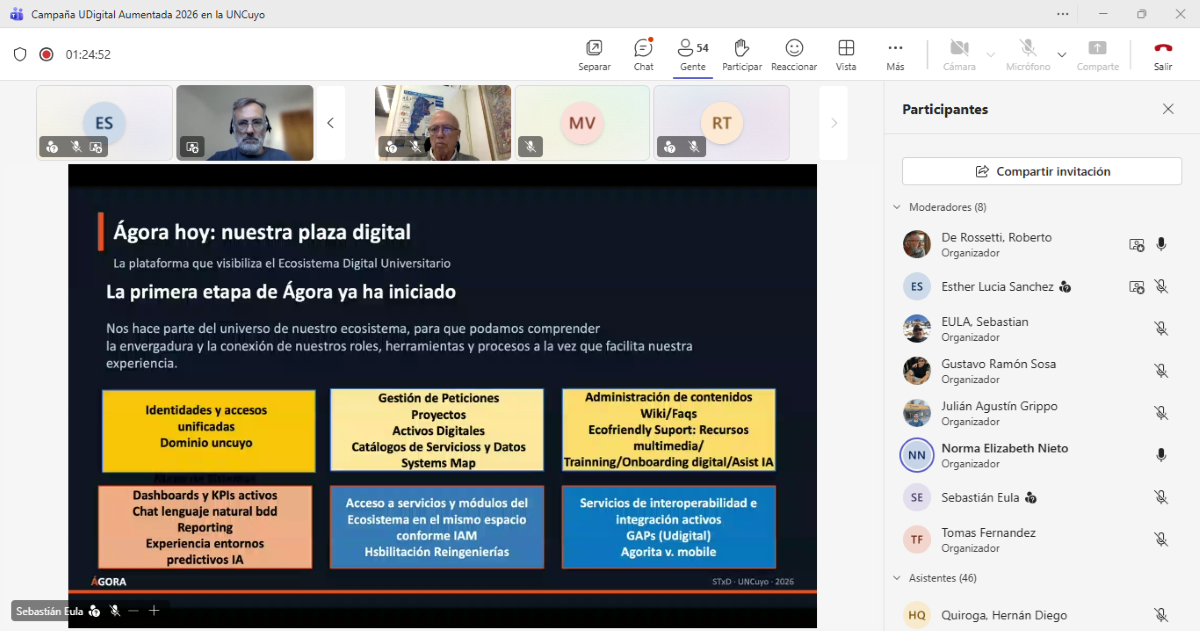Expand the camera options dropdown arrow

click(x=991, y=55)
